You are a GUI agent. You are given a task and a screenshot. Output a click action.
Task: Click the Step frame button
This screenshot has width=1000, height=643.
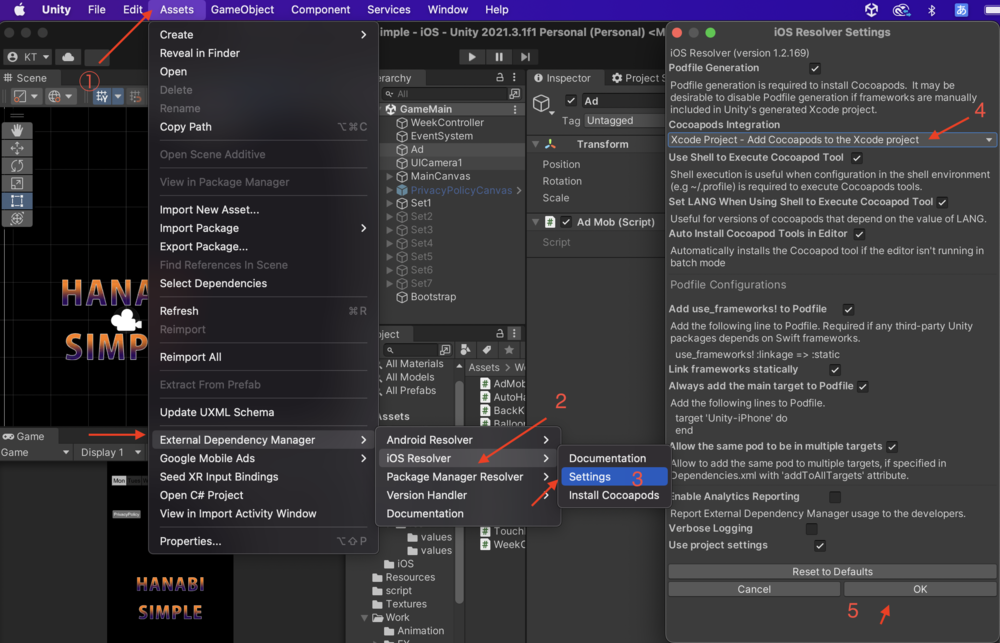(525, 57)
